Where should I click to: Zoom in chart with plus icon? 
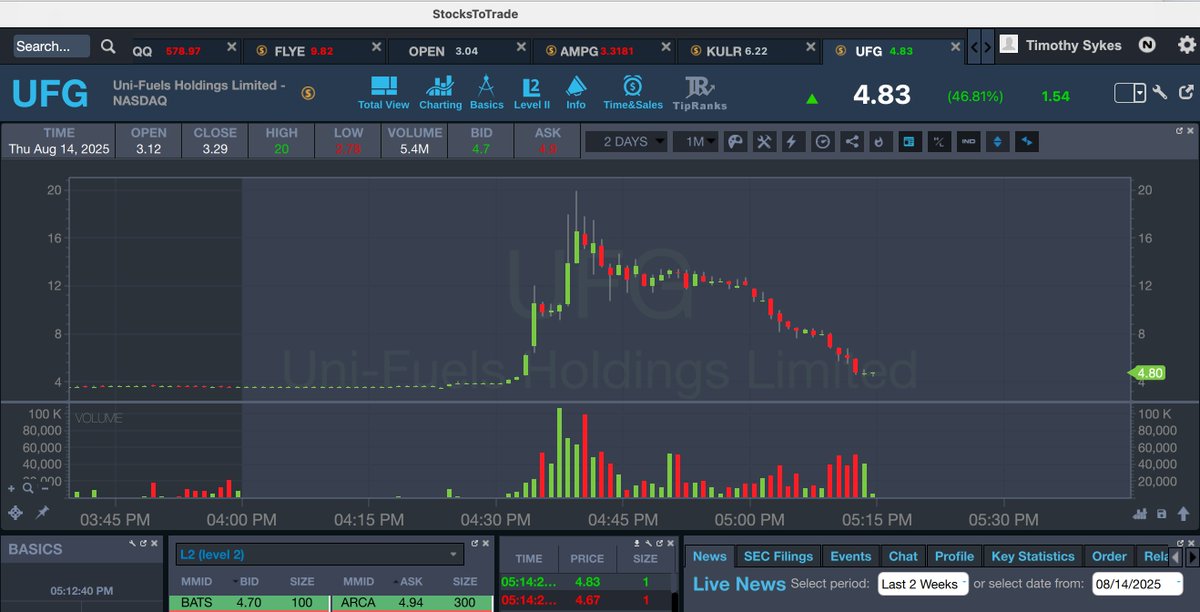12,489
